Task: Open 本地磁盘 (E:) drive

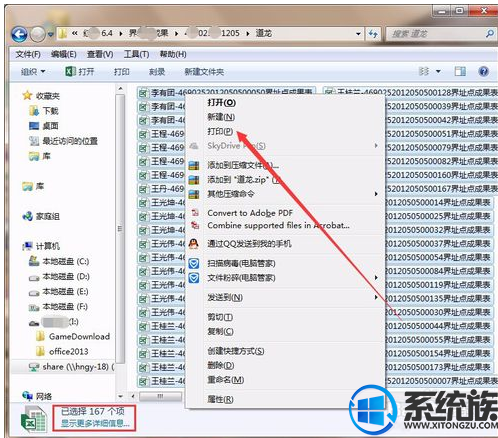Action: pos(58,292)
